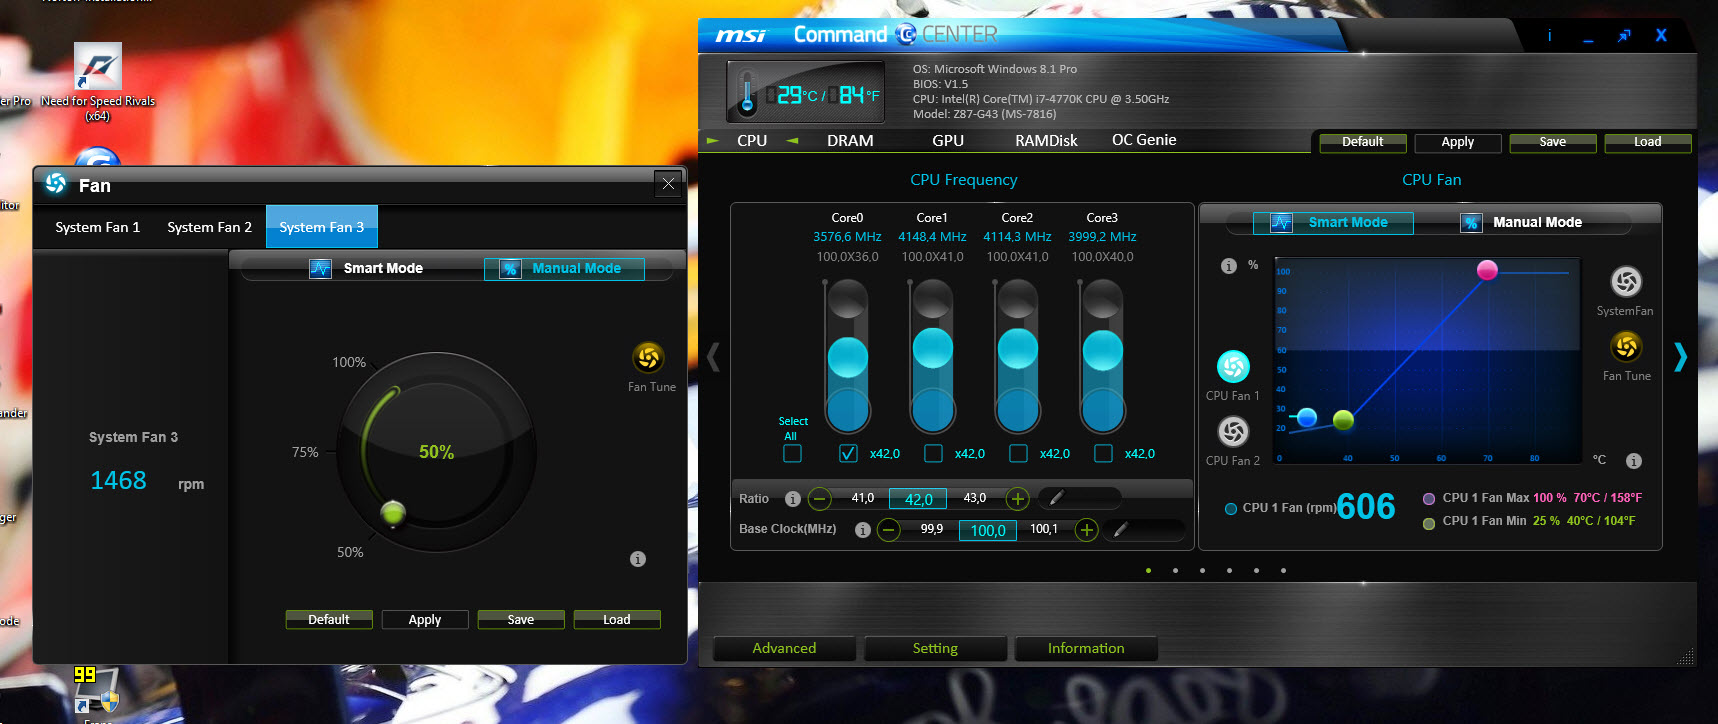
Task: Click green fan curve min point
Action: click(x=1344, y=420)
